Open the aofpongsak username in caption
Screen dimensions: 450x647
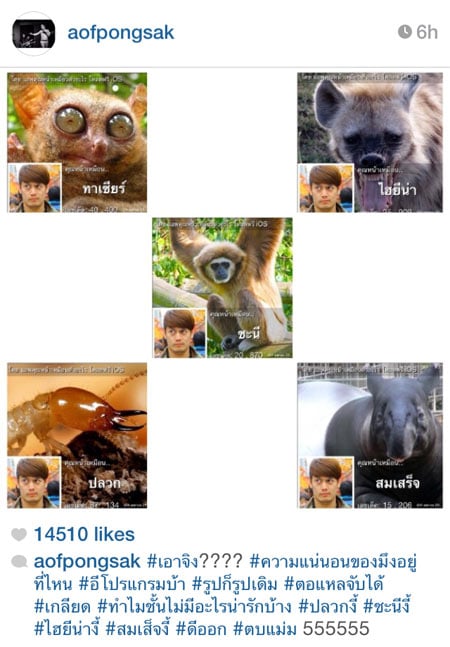[x=87, y=562]
